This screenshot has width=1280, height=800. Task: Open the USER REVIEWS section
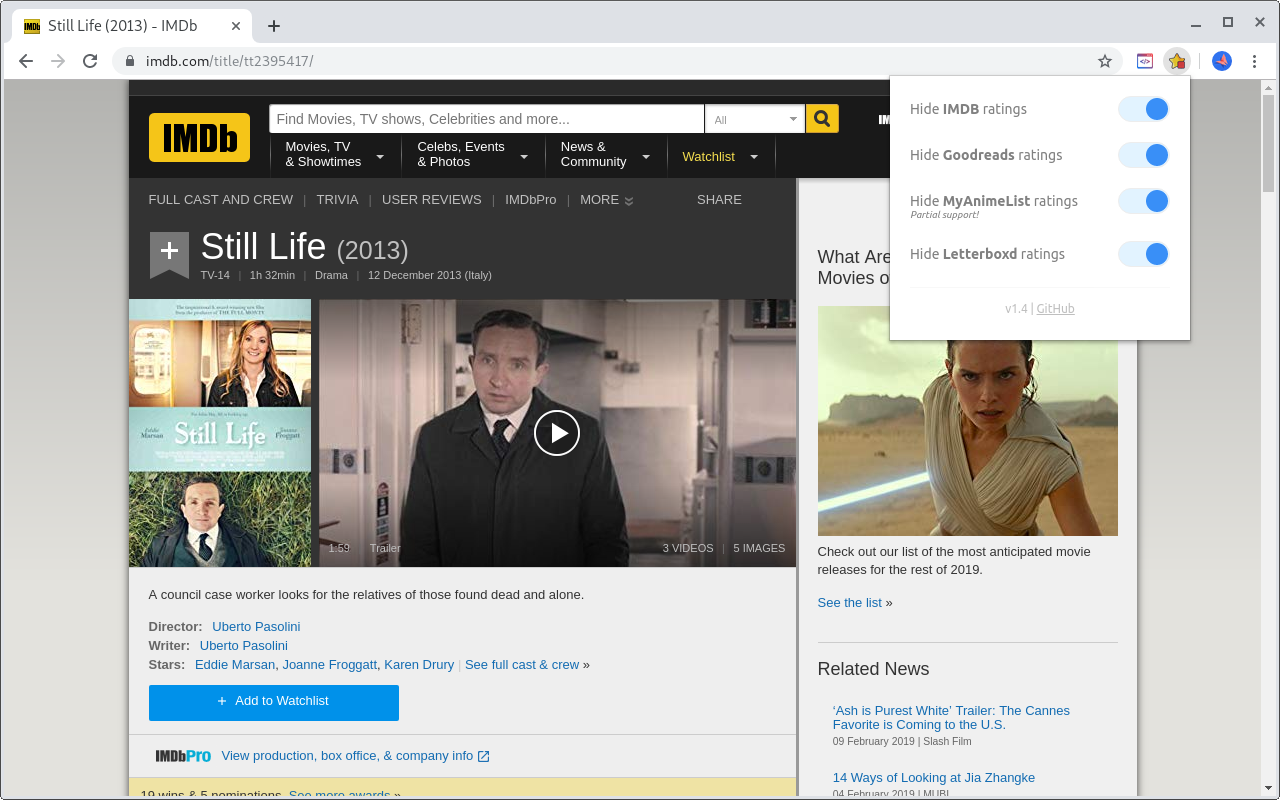click(431, 199)
